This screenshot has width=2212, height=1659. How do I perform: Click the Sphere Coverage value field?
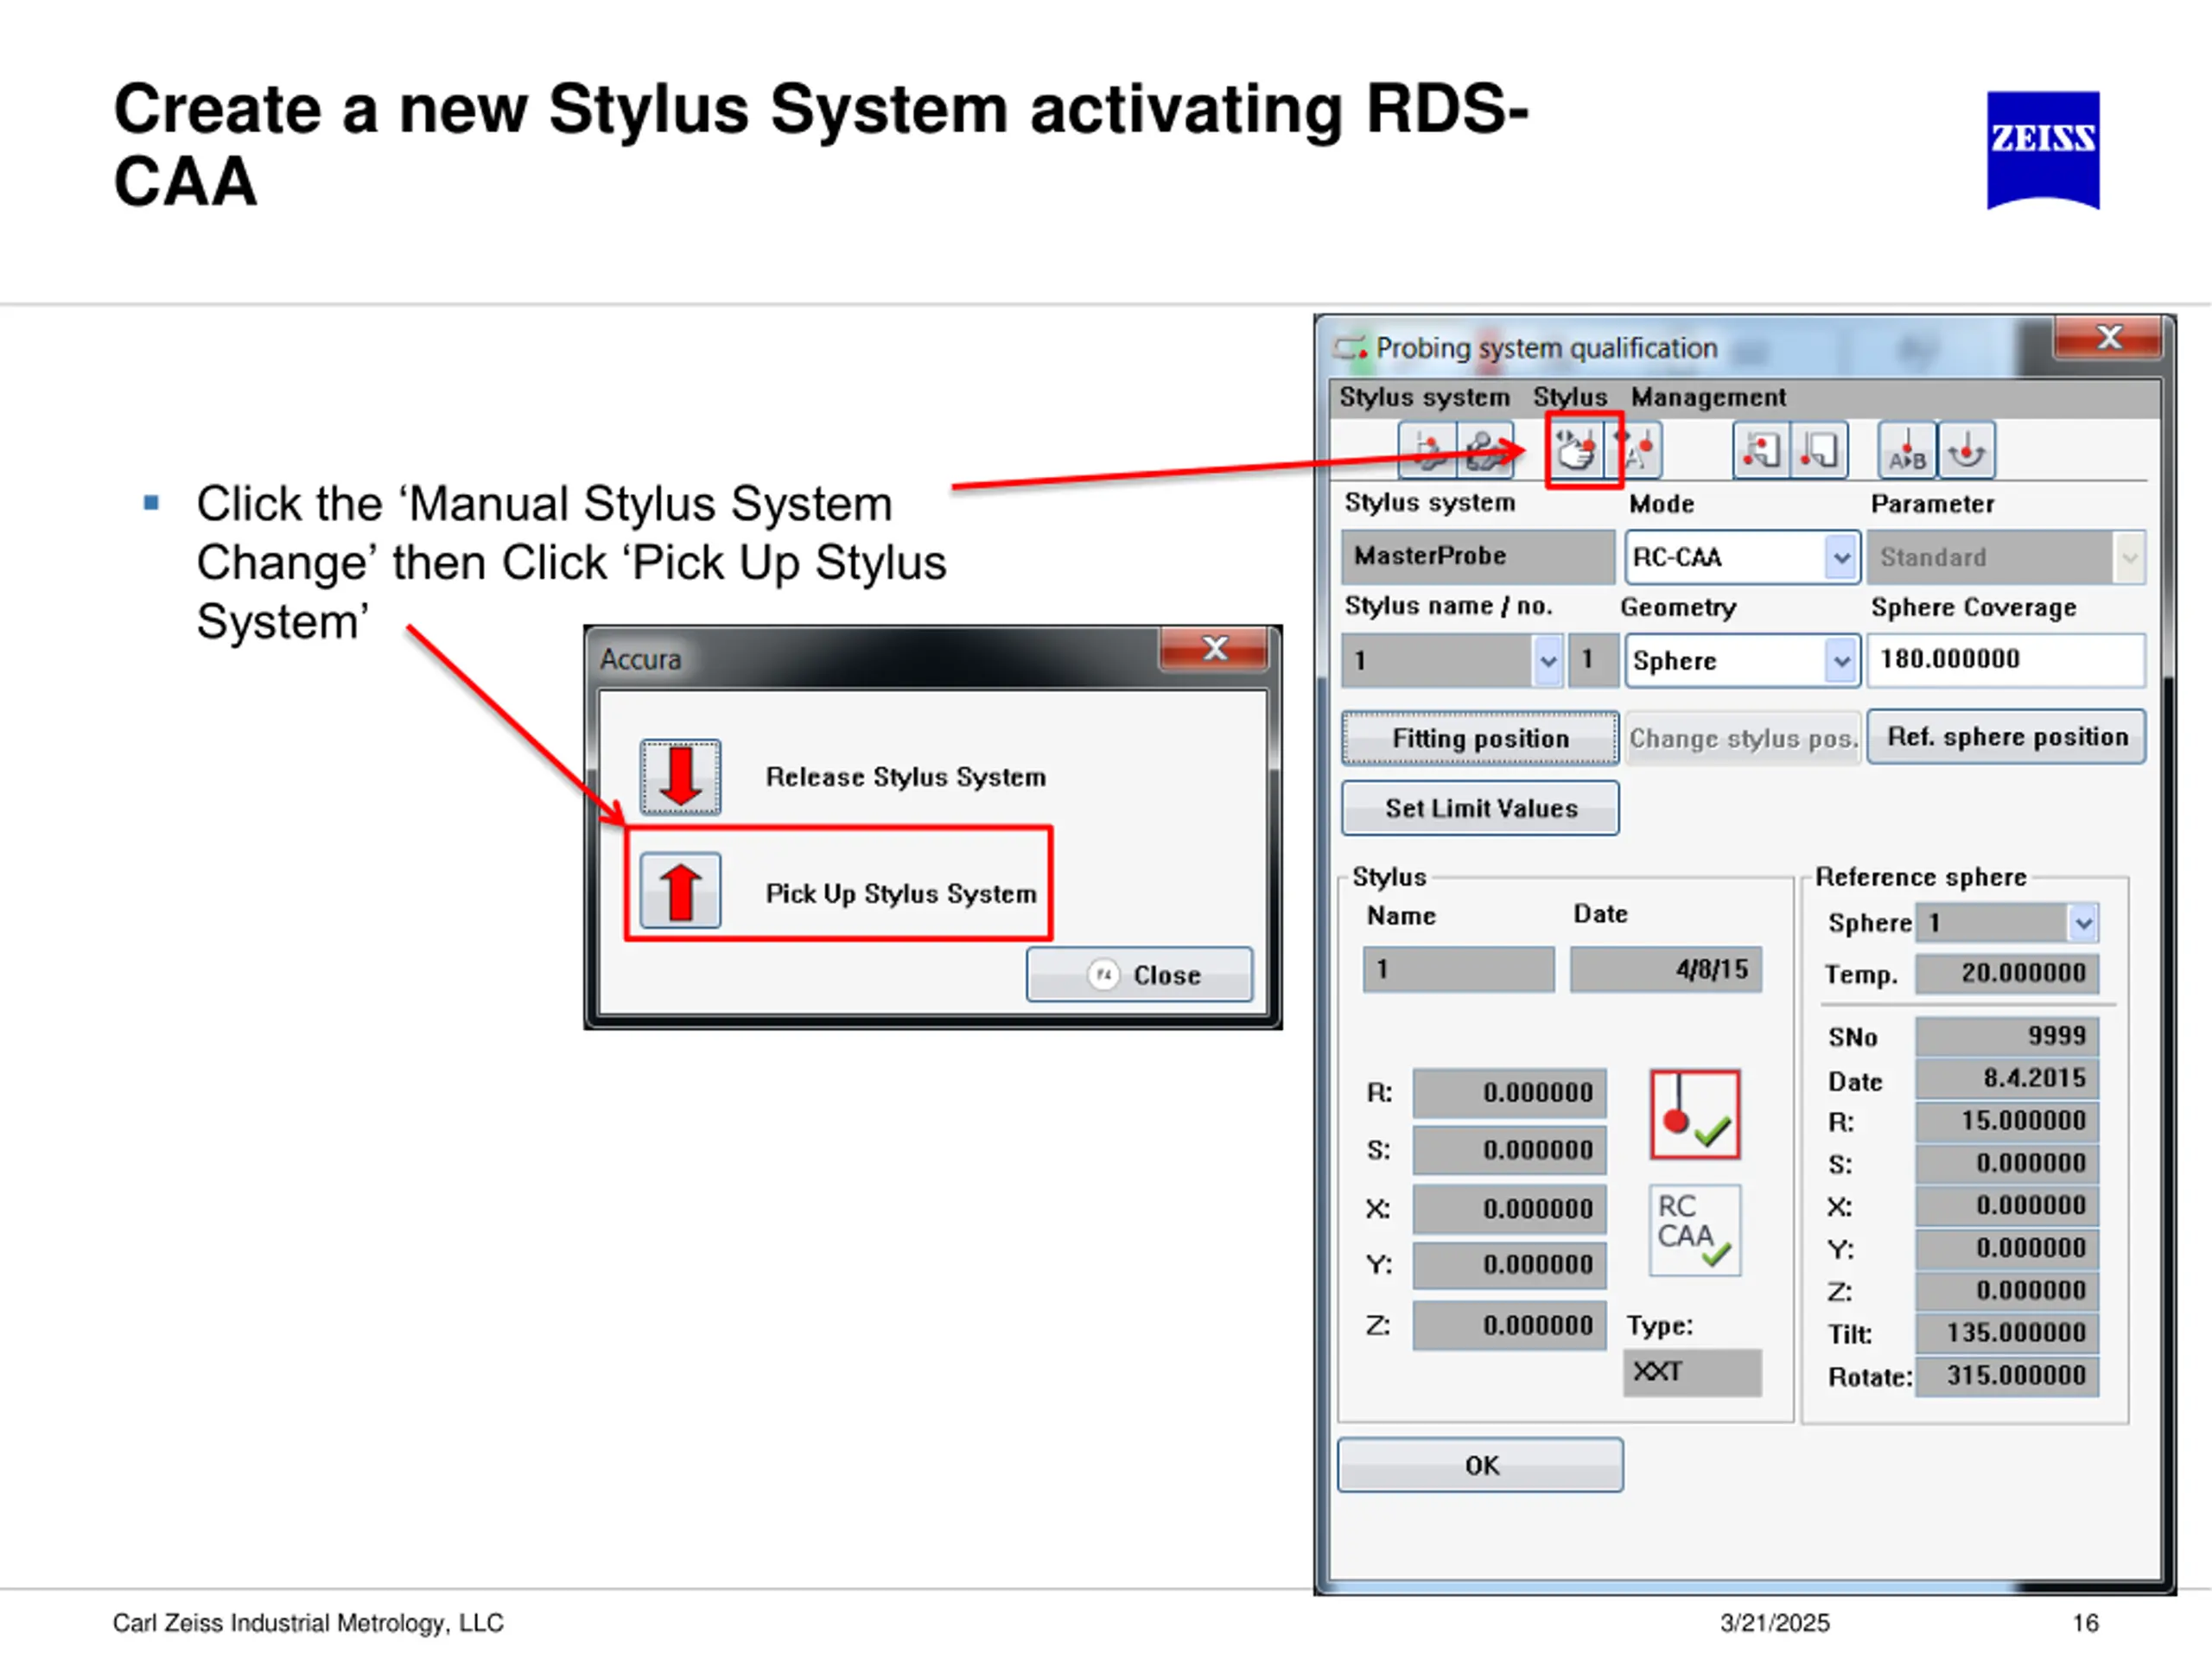[2005, 660]
